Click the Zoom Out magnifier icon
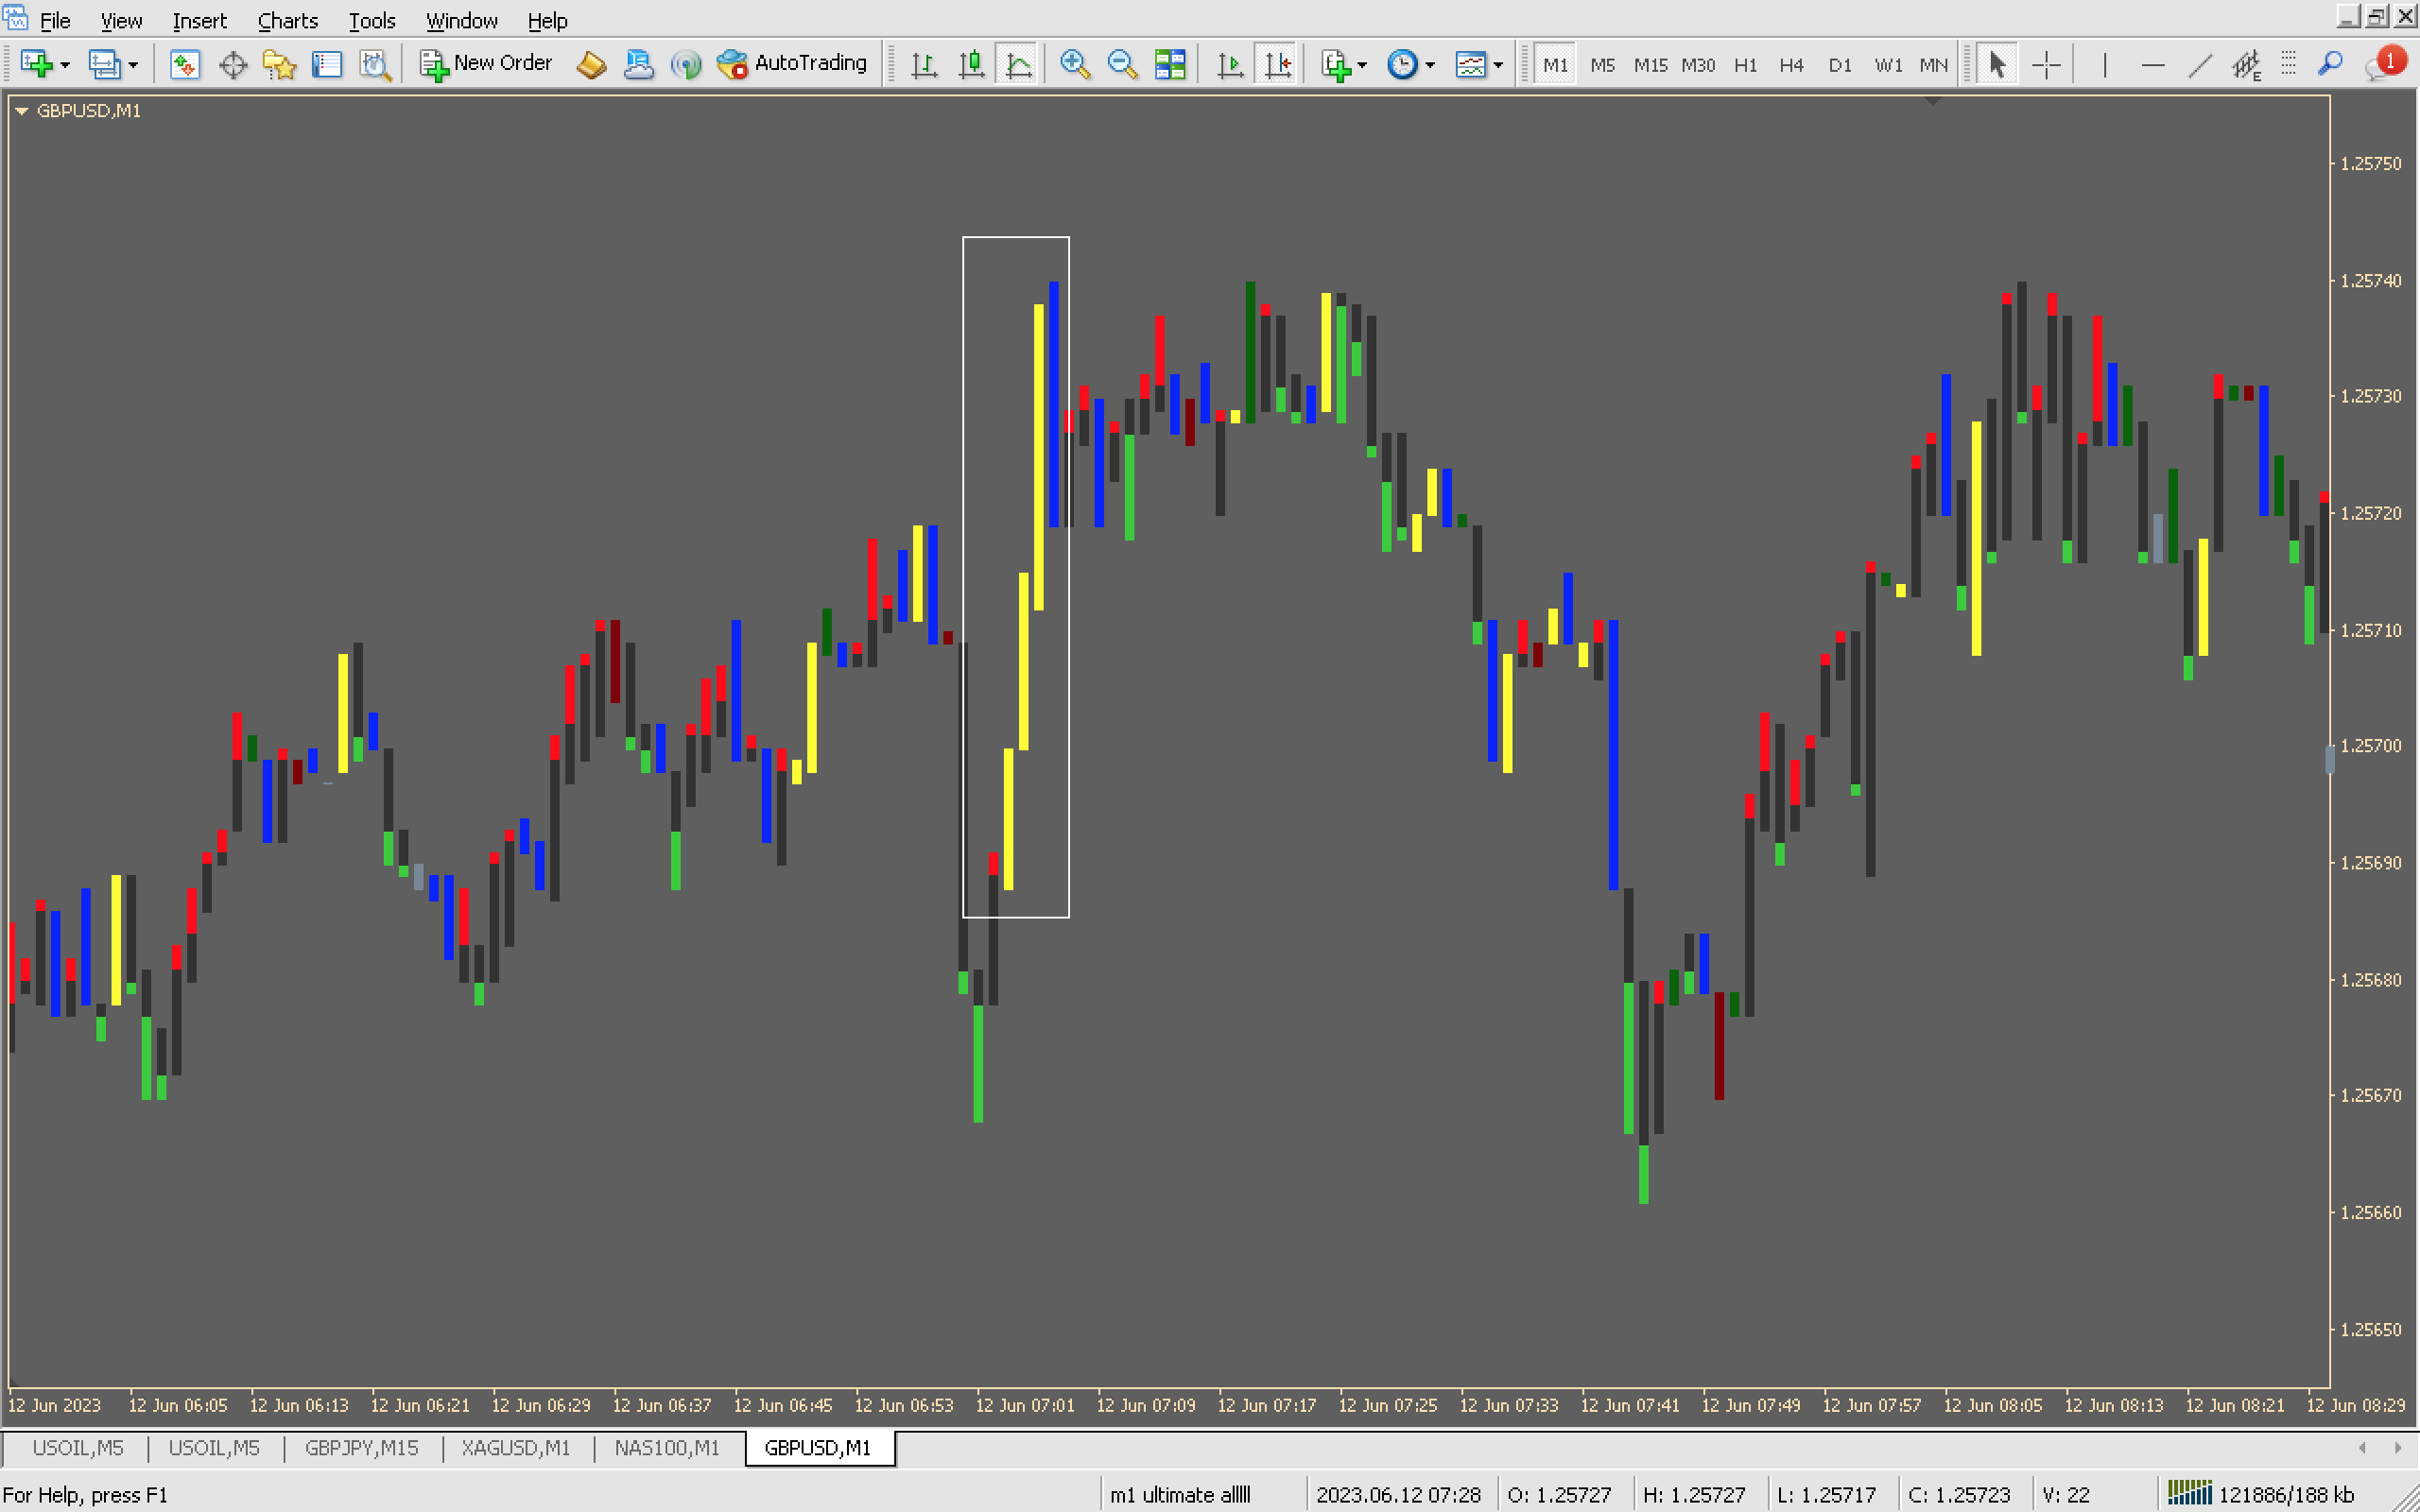This screenshot has width=2420, height=1512. [x=1121, y=64]
